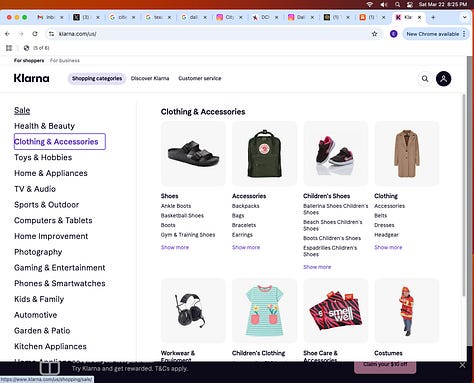Click the Klarna logo

click(x=32, y=78)
